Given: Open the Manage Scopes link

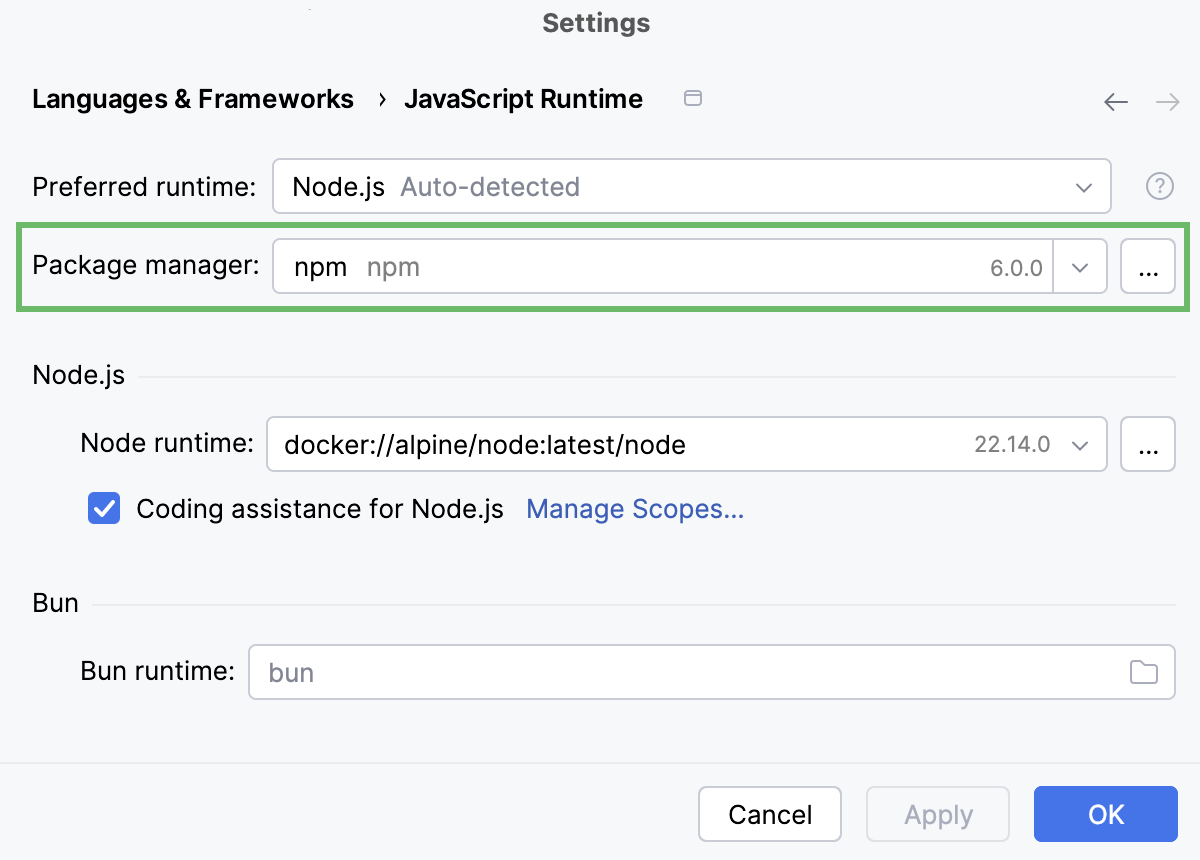Looking at the screenshot, I should click(x=634, y=509).
